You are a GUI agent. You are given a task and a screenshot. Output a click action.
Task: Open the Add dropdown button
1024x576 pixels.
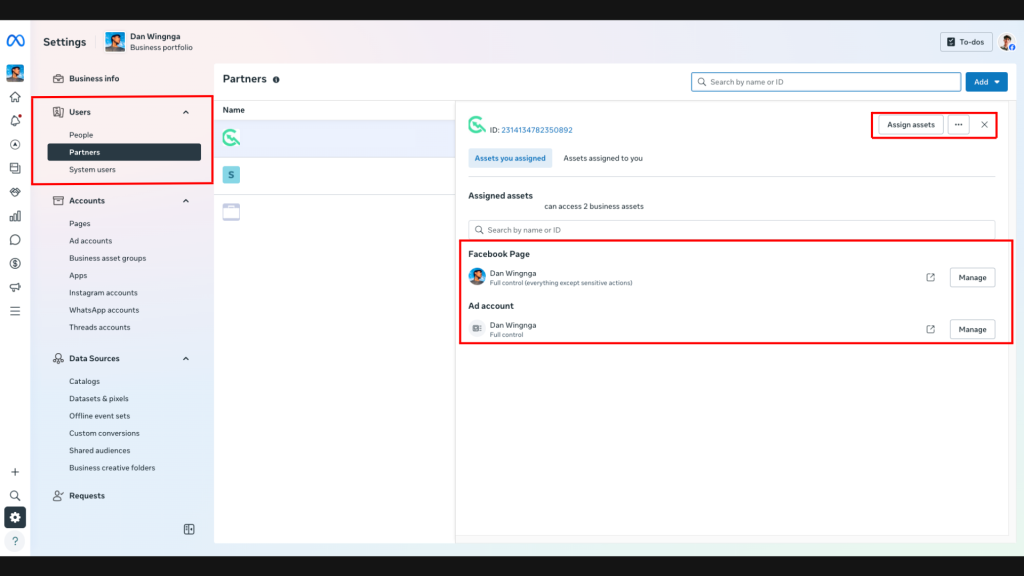986,82
